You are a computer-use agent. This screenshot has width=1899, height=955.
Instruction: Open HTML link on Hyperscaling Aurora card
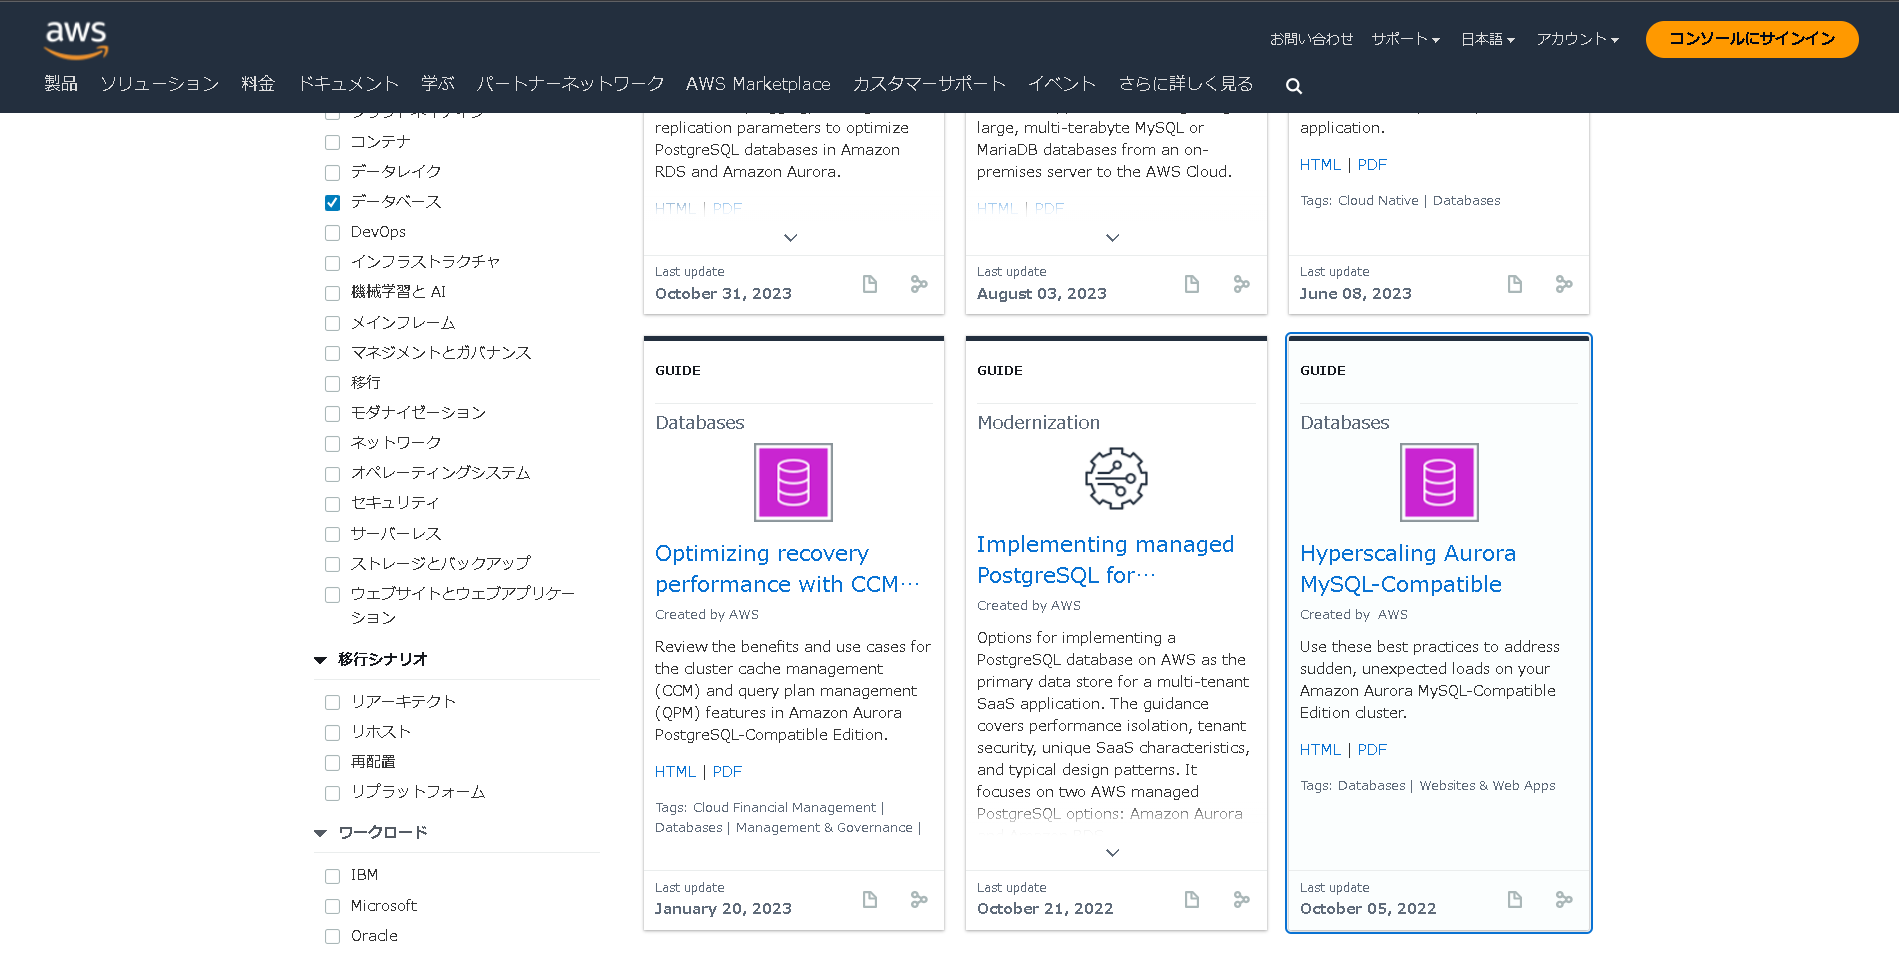point(1320,750)
